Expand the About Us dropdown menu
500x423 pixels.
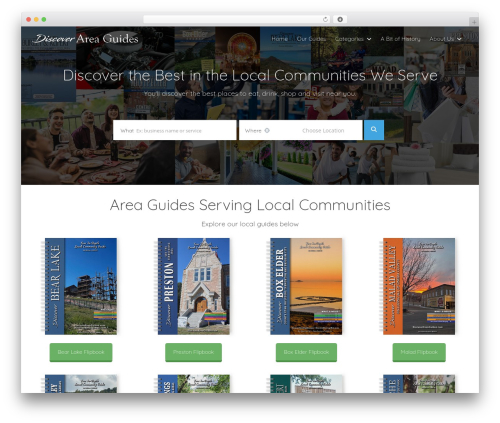(x=445, y=39)
